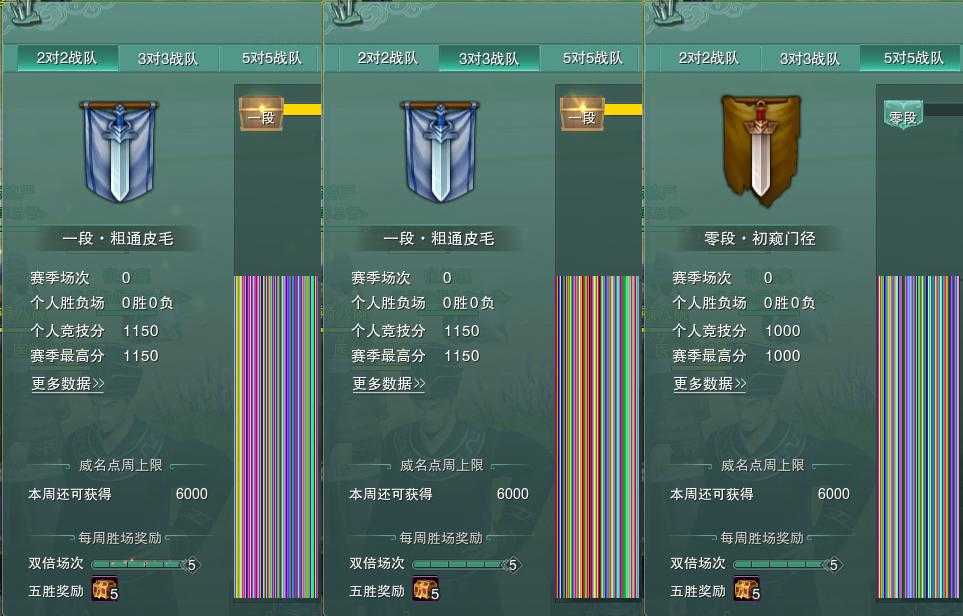Click the 零段·初窥门径 rank title in right panel
963x616 pixels.
coord(760,238)
